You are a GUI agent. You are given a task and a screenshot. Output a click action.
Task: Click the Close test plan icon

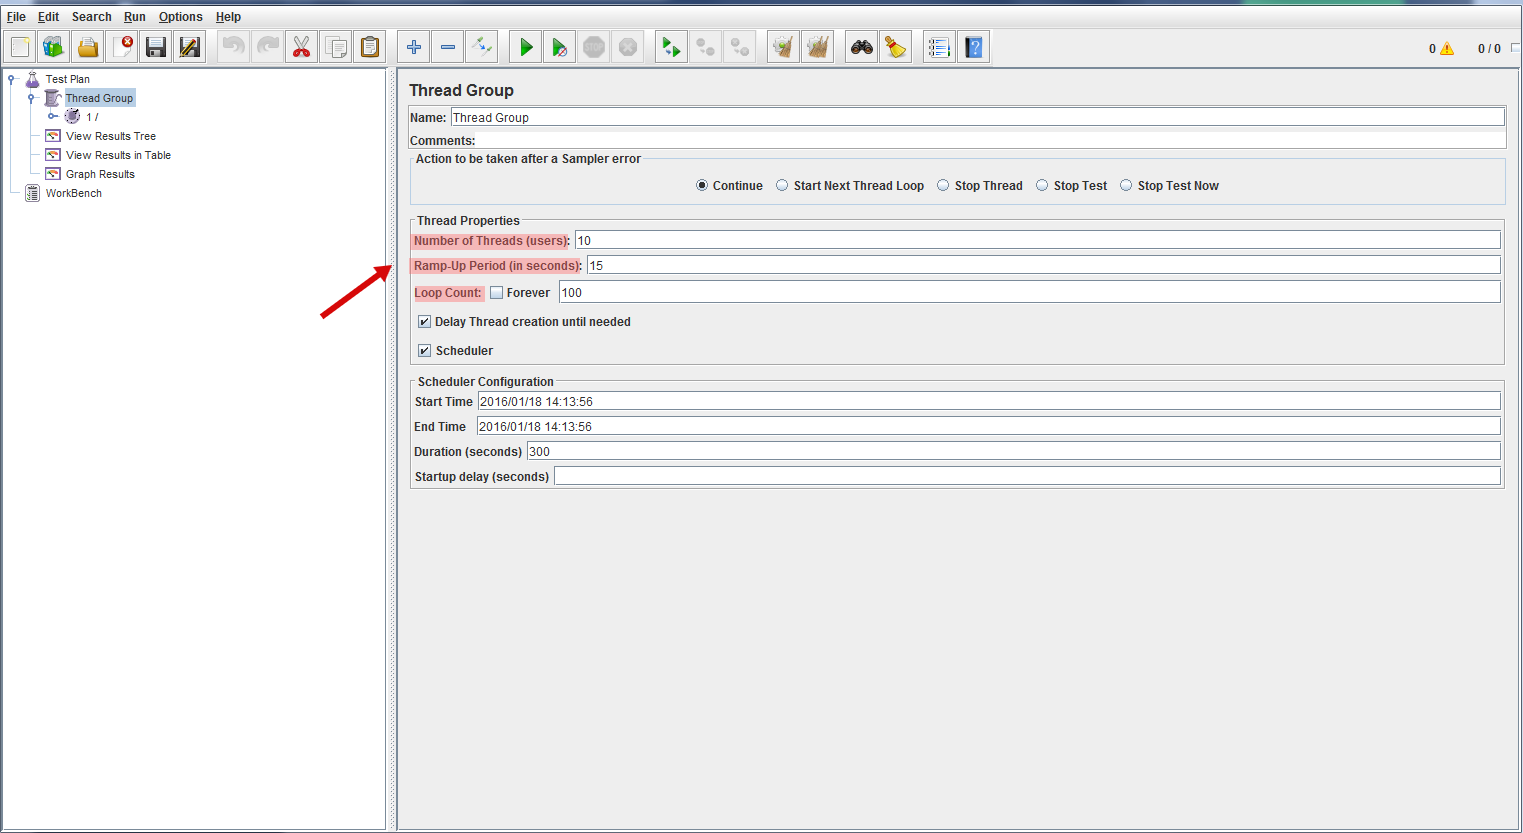point(122,47)
